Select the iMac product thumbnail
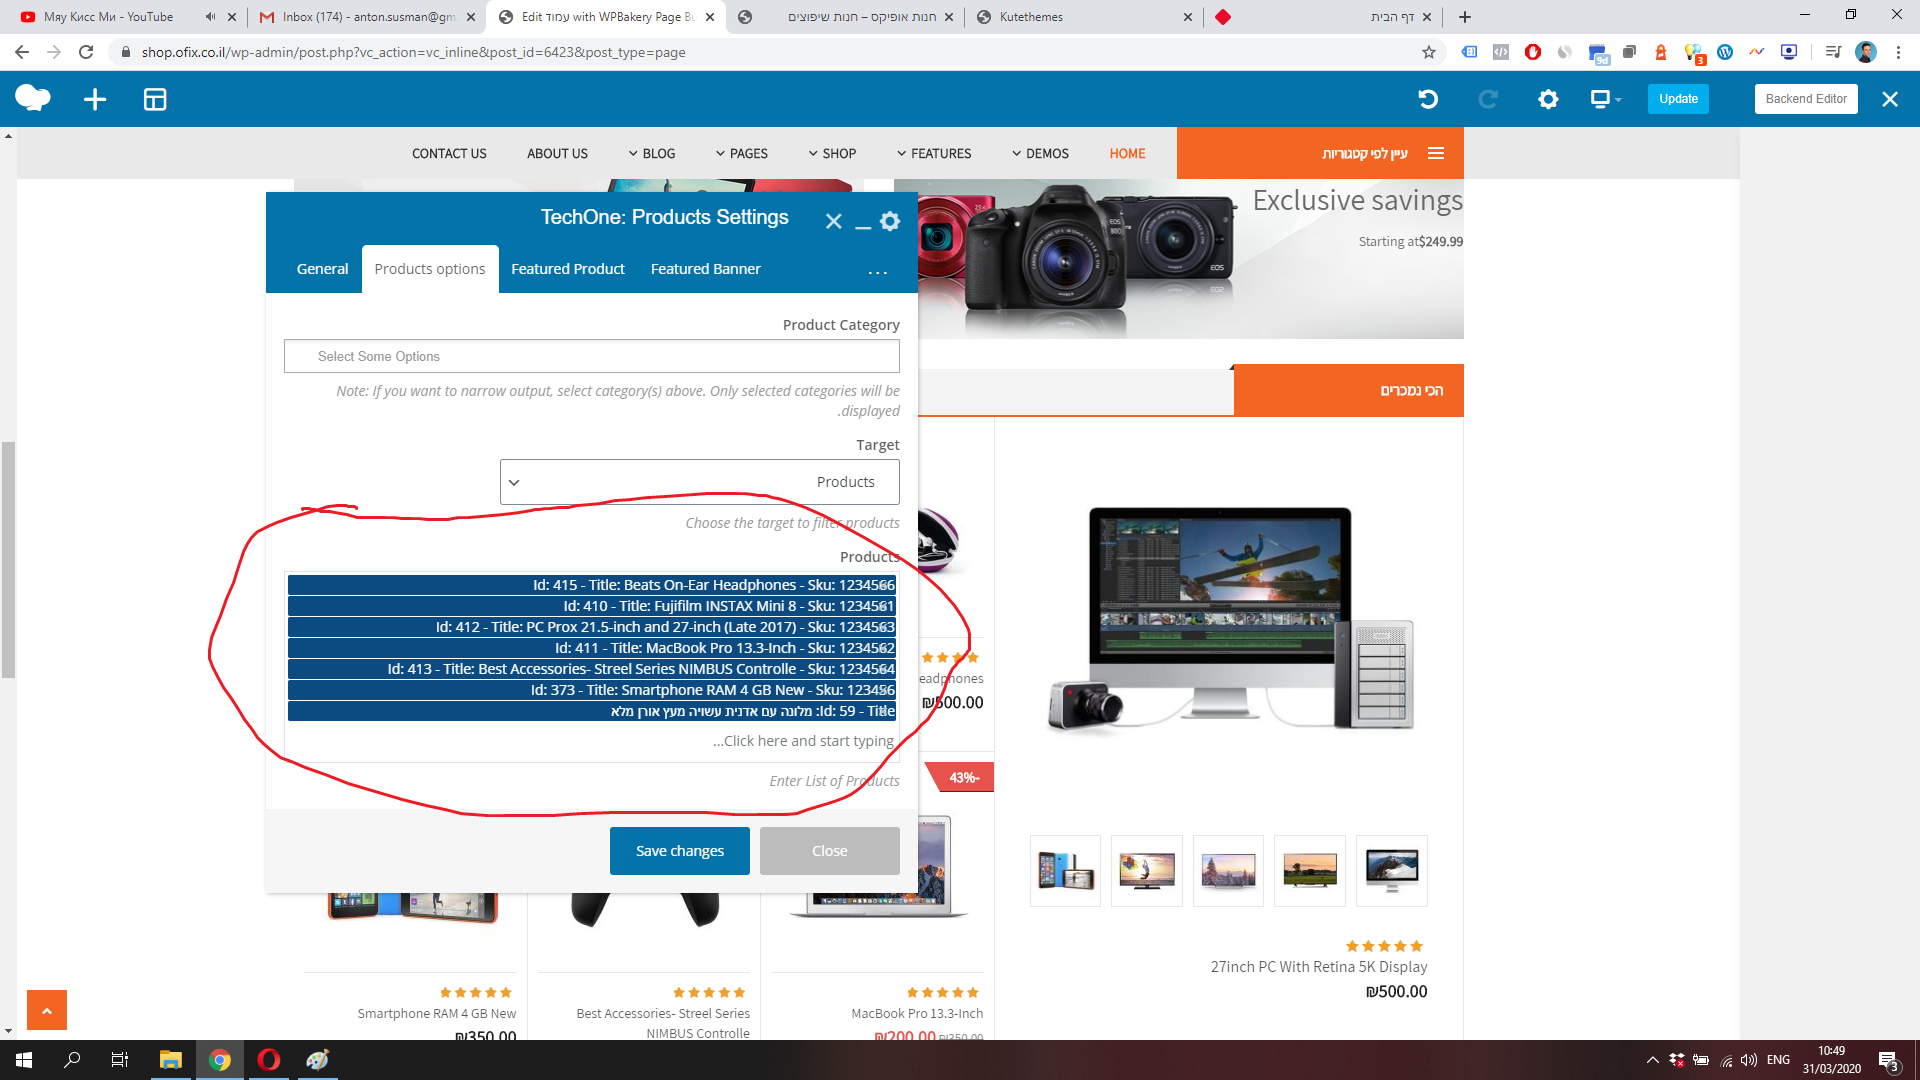Image resolution: width=1920 pixels, height=1080 pixels. coord(1391,871)
